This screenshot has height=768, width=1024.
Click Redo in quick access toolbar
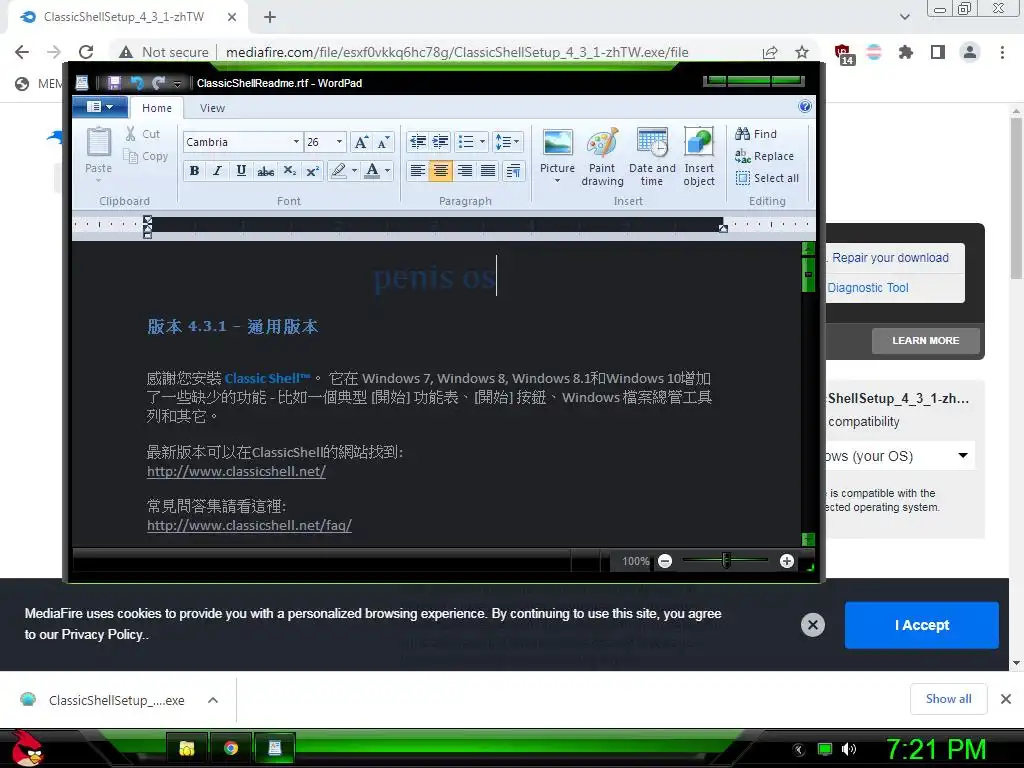click(158, 83)
